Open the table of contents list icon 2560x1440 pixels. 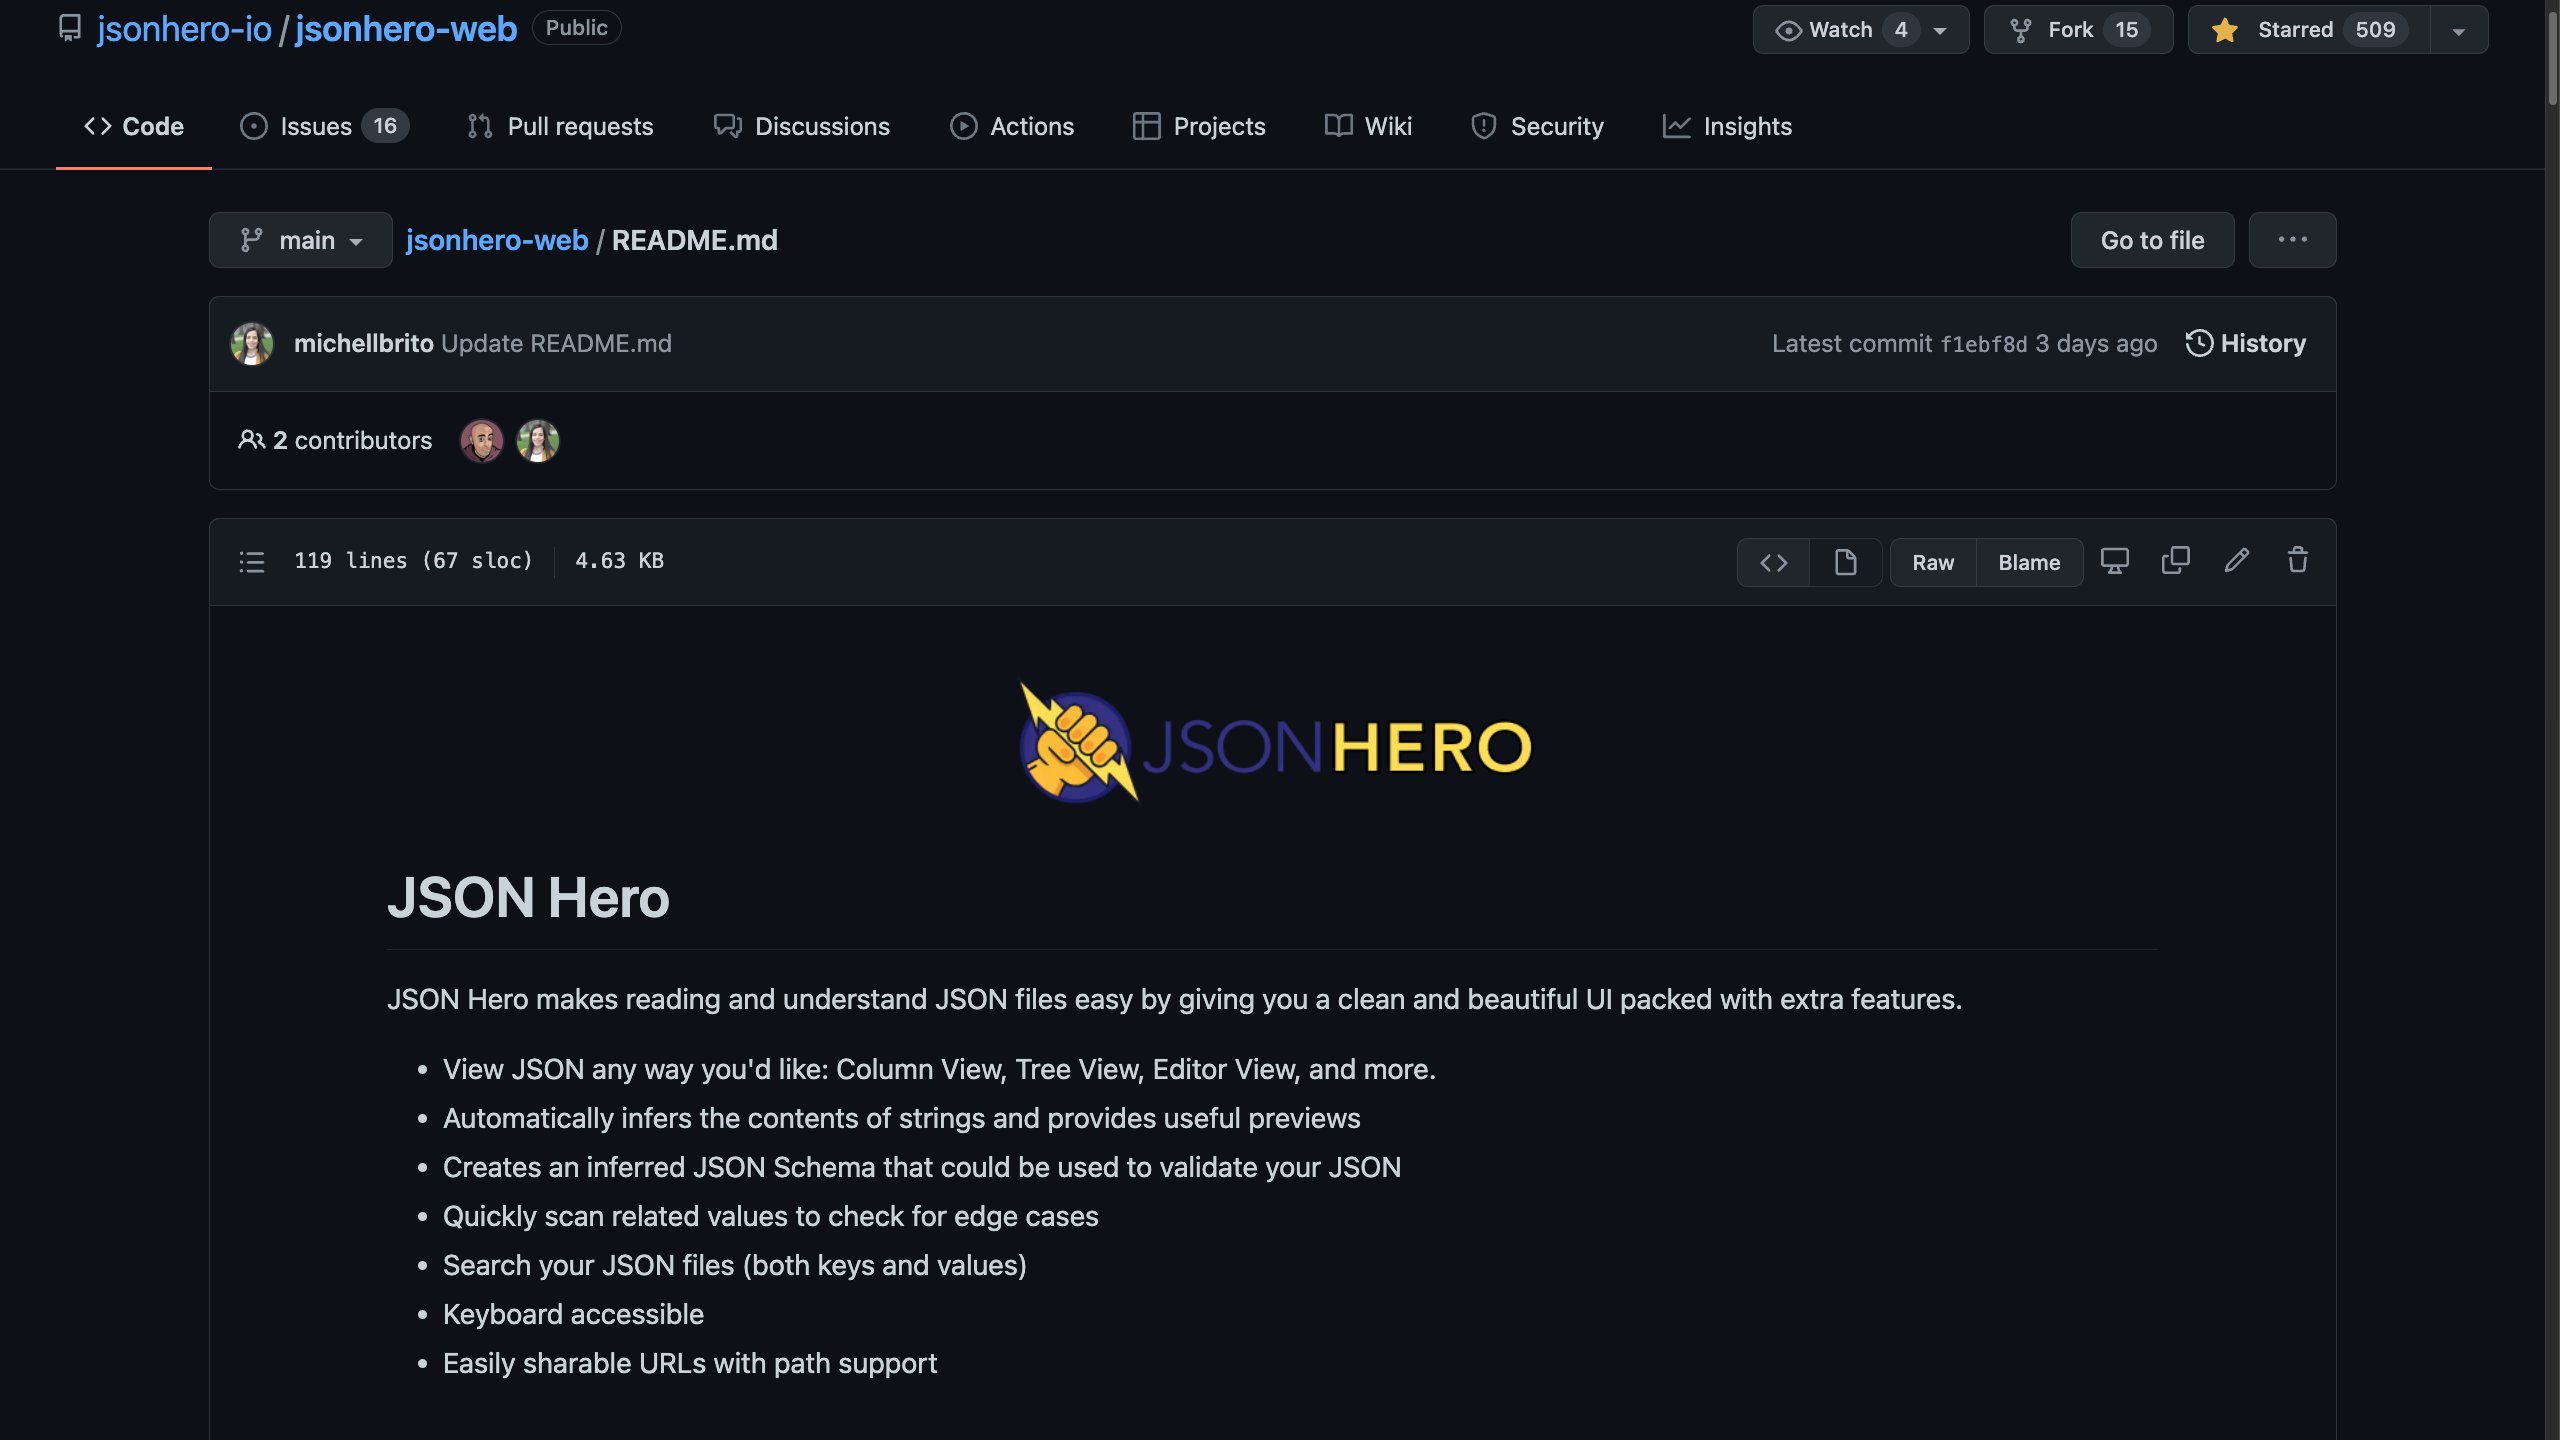coord(252,562)
